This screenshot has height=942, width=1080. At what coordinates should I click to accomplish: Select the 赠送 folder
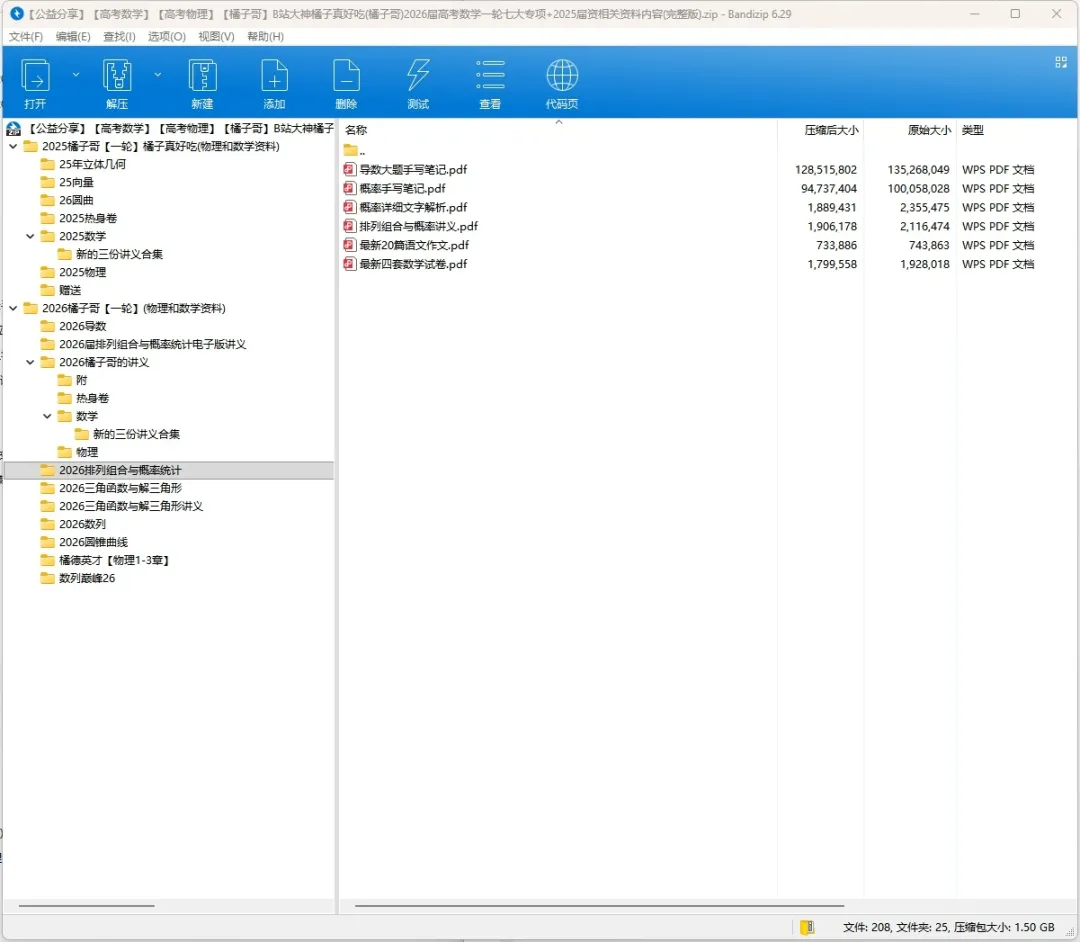coord(61,290)
